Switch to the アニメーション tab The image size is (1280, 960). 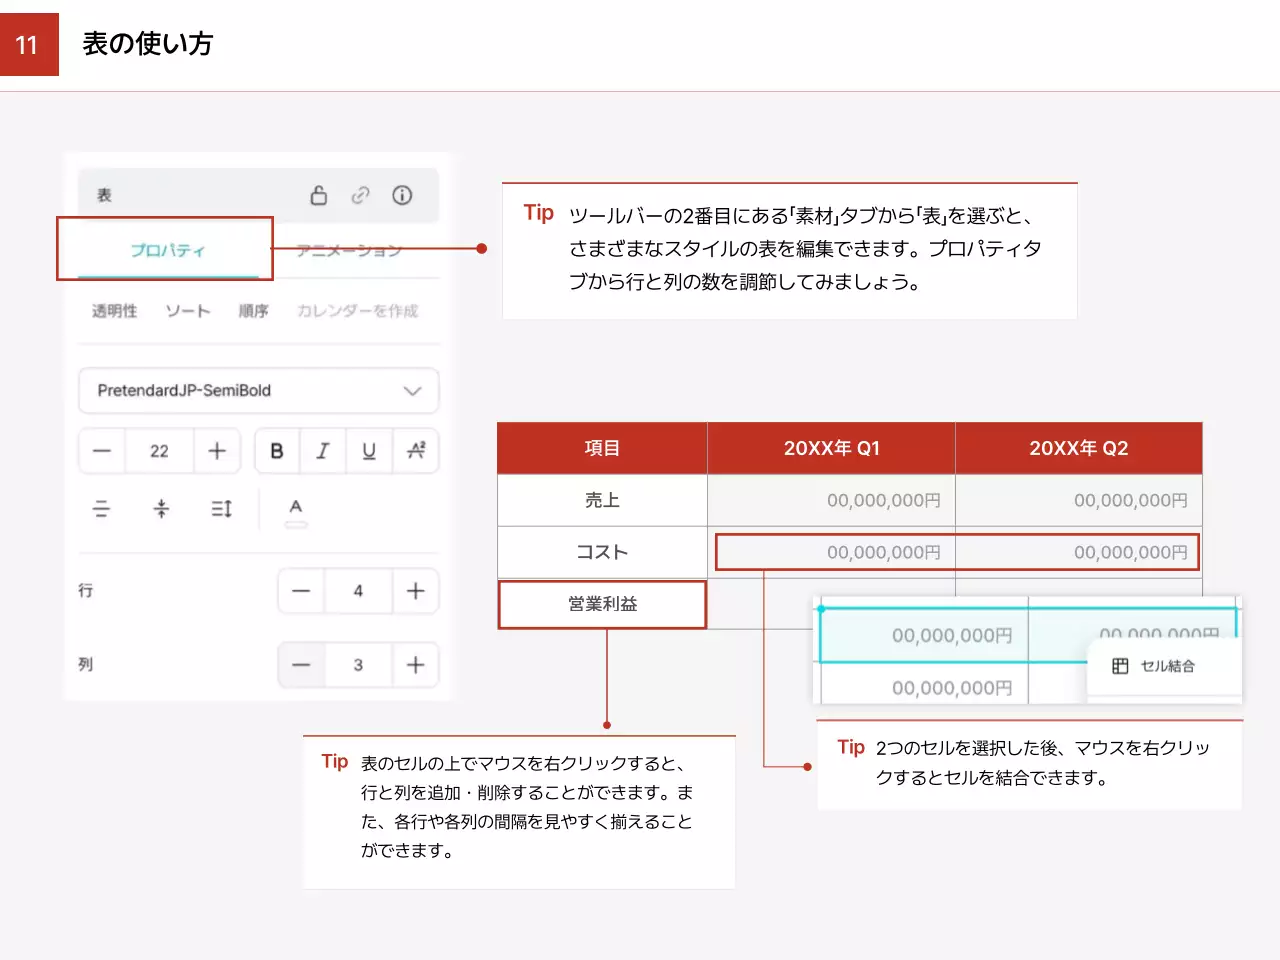coord(349,250)
